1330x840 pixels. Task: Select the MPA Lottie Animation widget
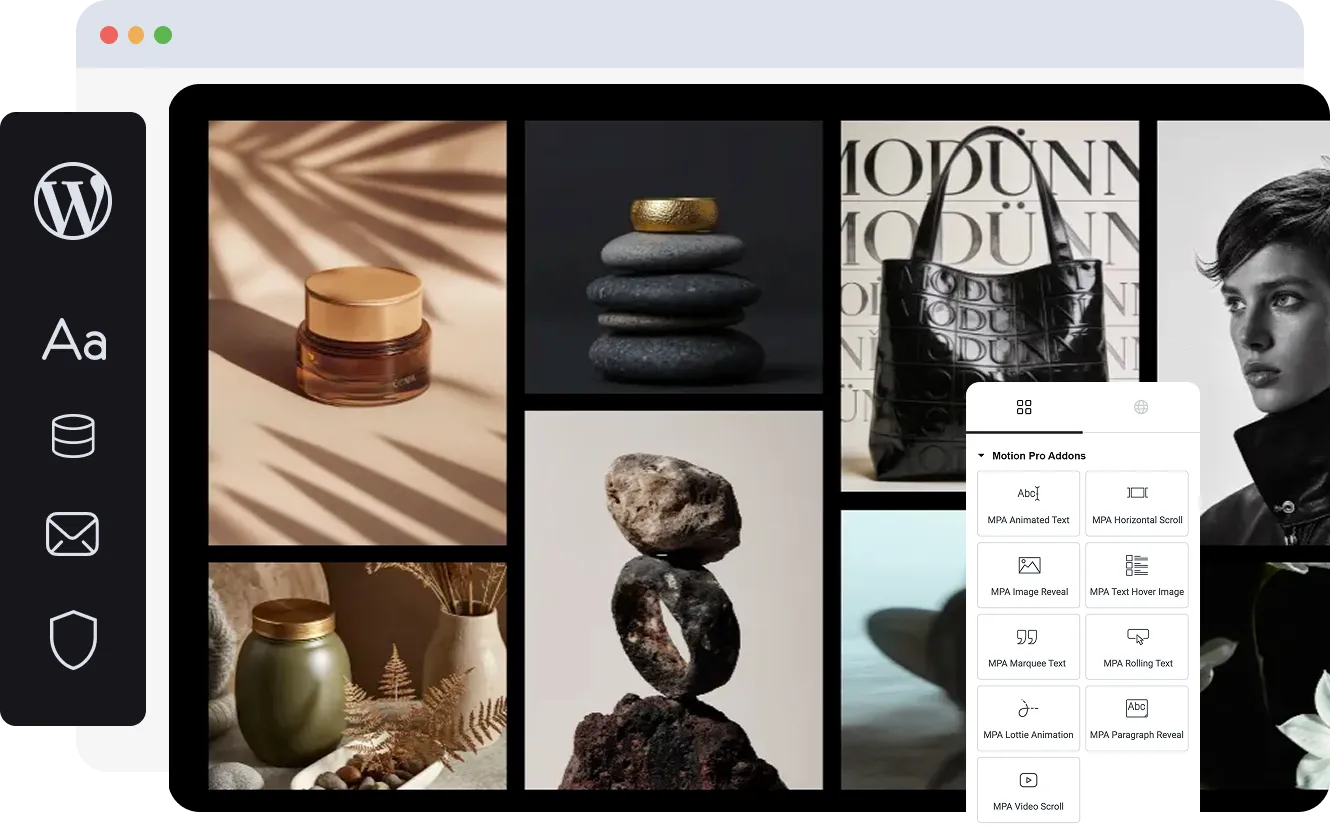click(x=1028, y=718)
